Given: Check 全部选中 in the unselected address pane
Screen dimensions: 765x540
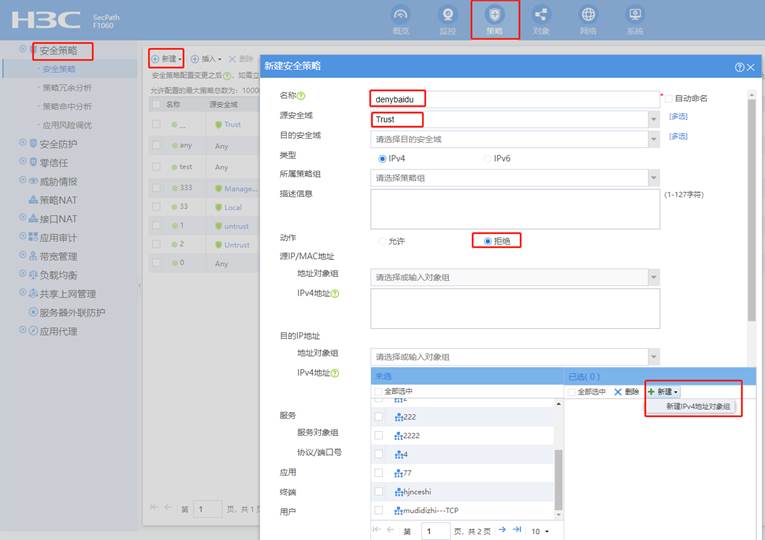Looking at the screenshot, I should (x=378, y=392).
